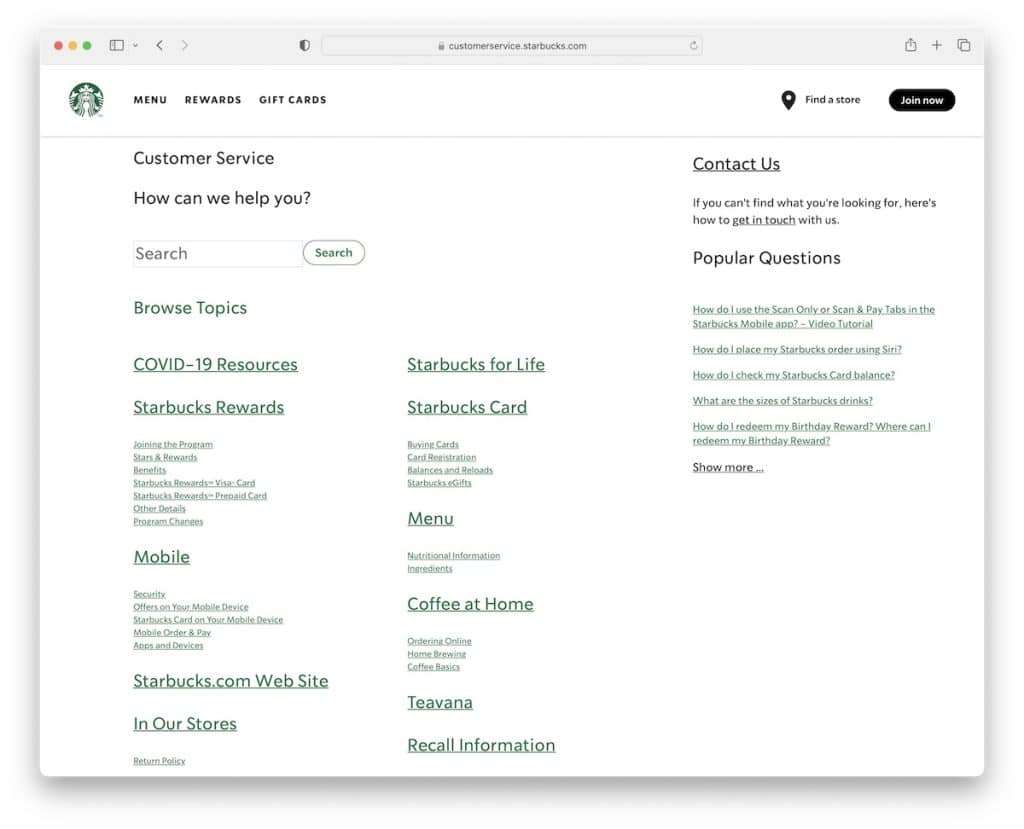1024x829 pixels.
Task: Open the Security link under Mobile
Action: [149, 594]
